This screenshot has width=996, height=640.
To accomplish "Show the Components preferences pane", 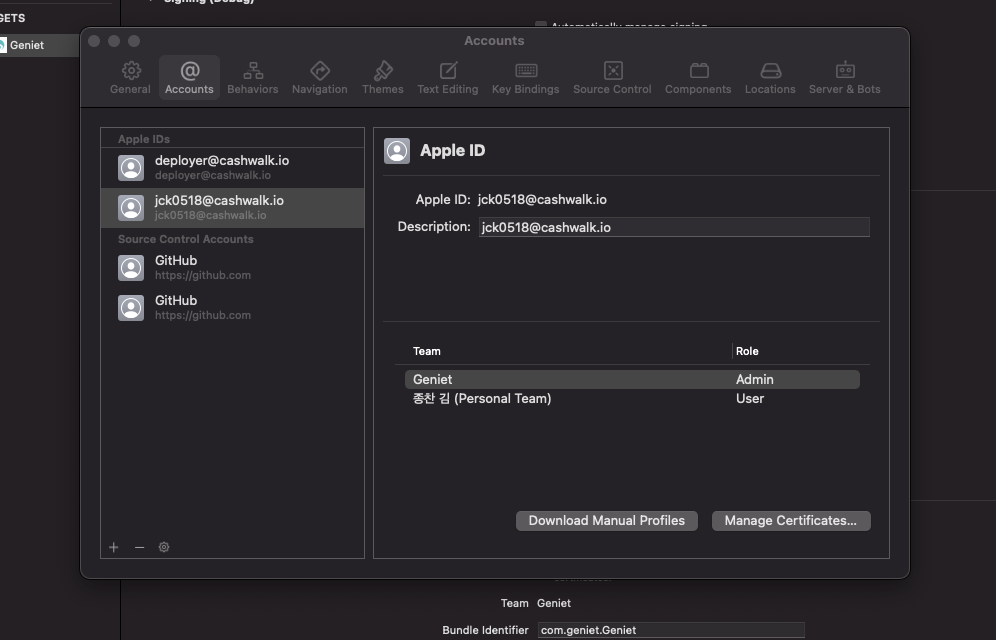I will point(698,77).
